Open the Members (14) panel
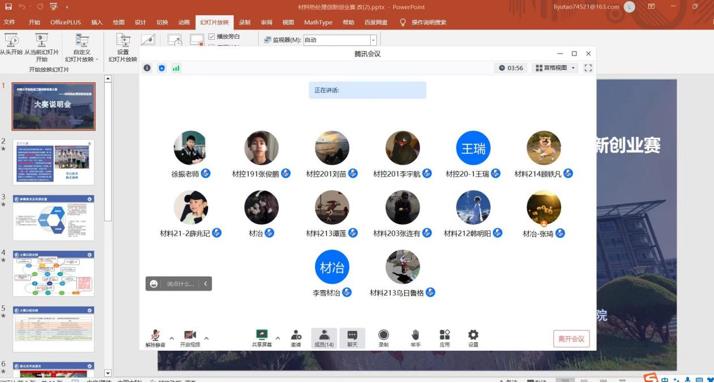The height and width of the screenshot is (383, 714). tap(324, 338)
